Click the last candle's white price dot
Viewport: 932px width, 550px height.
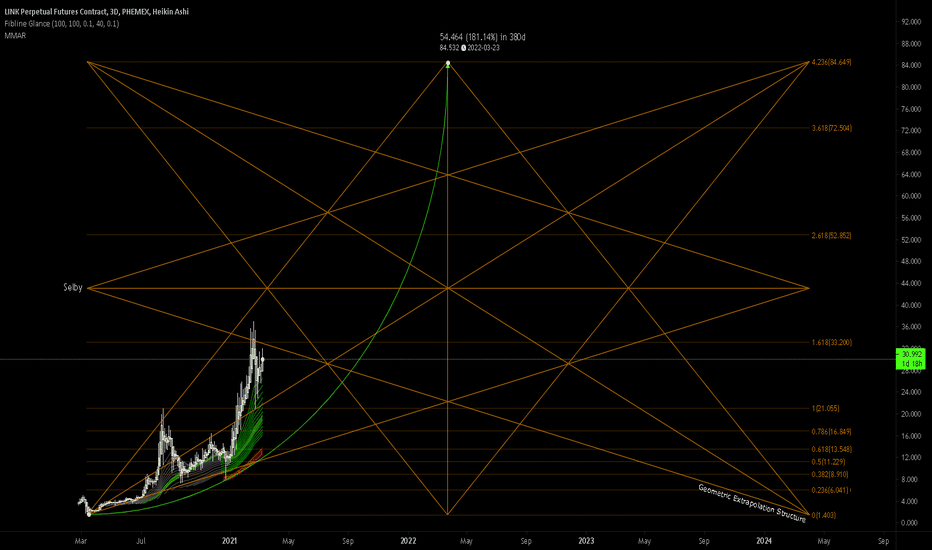[263, 359]
